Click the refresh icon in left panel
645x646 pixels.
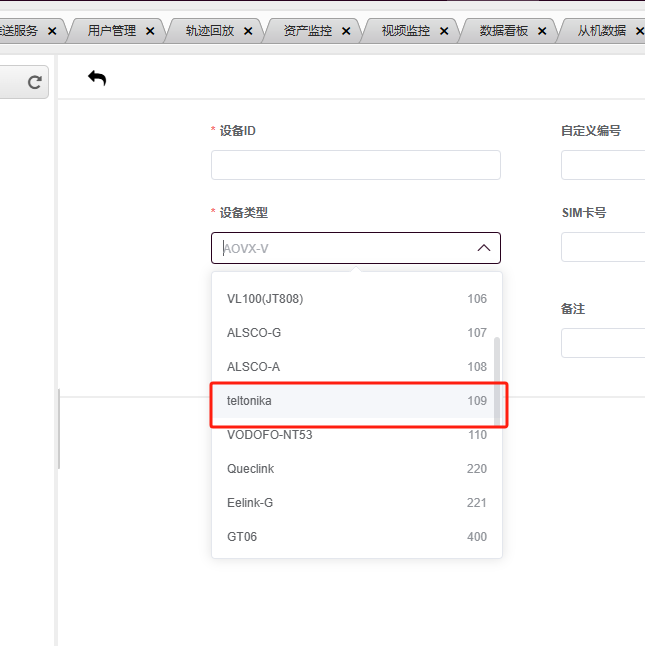tap(35, 83)
